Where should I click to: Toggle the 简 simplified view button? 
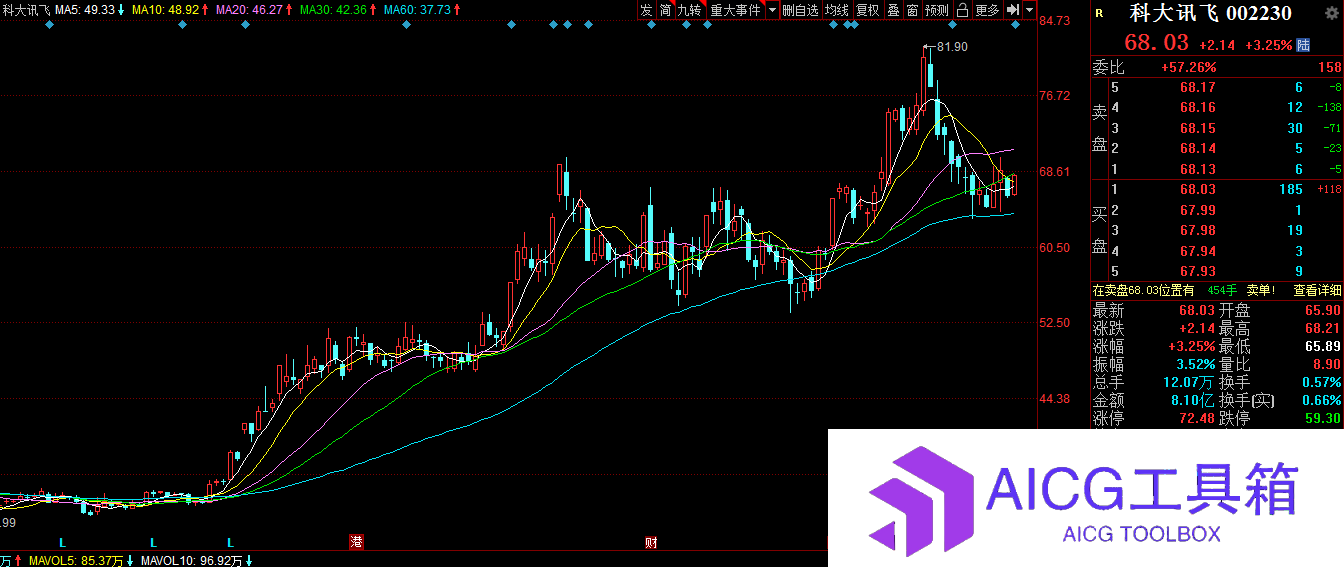(x=665, y=10)
